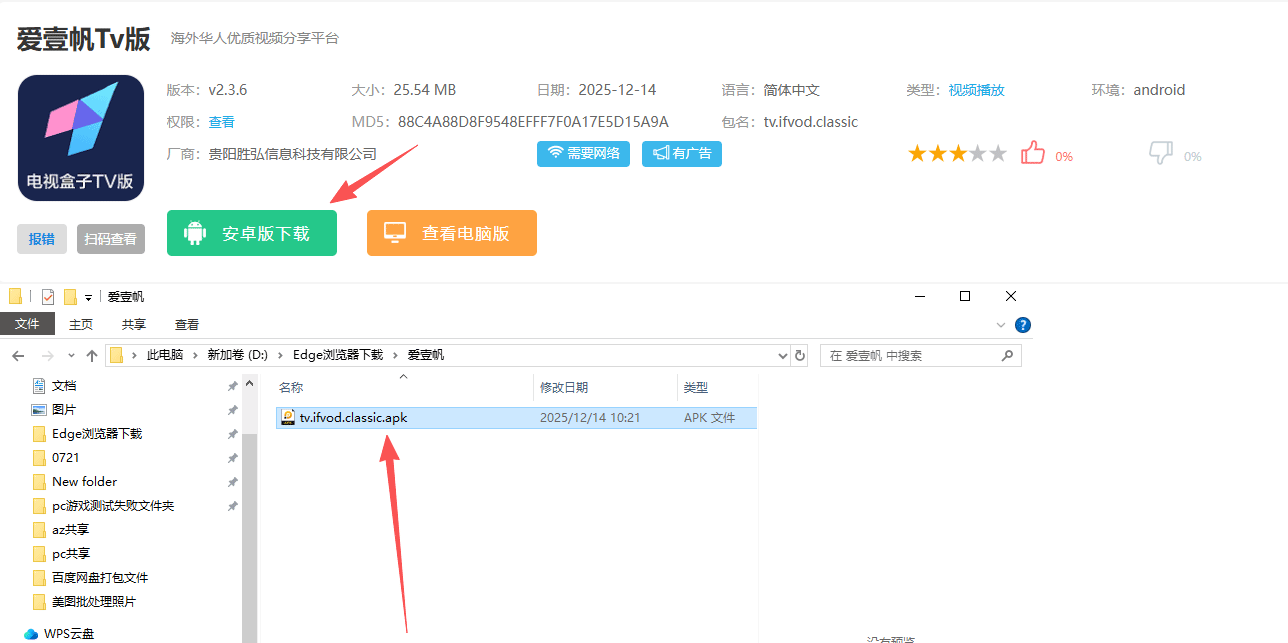1288x643 pixels.
Task: Open the recent locations dropdown arrow
Action: point(71,355)
